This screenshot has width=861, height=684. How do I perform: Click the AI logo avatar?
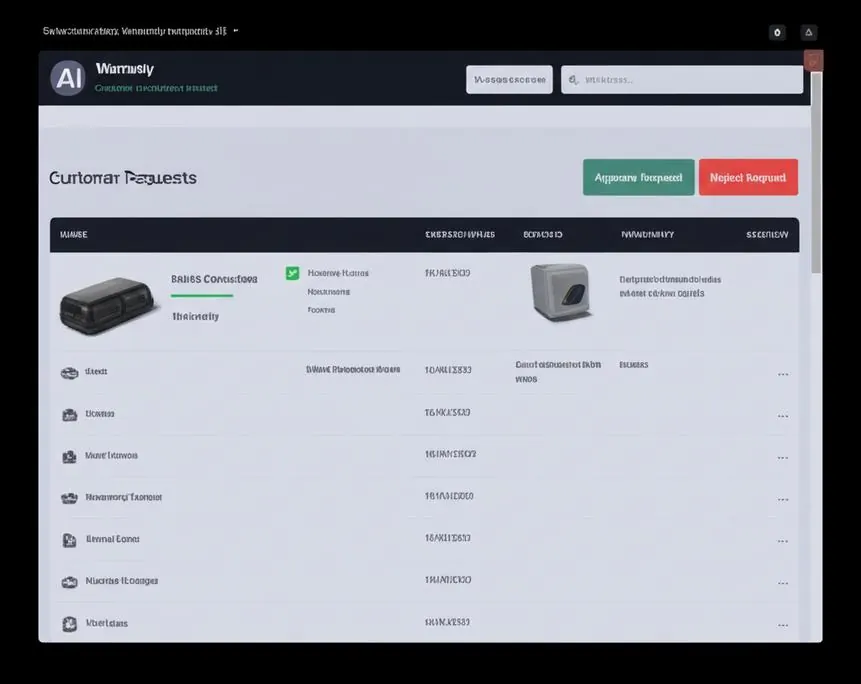[x=68, y=78]
